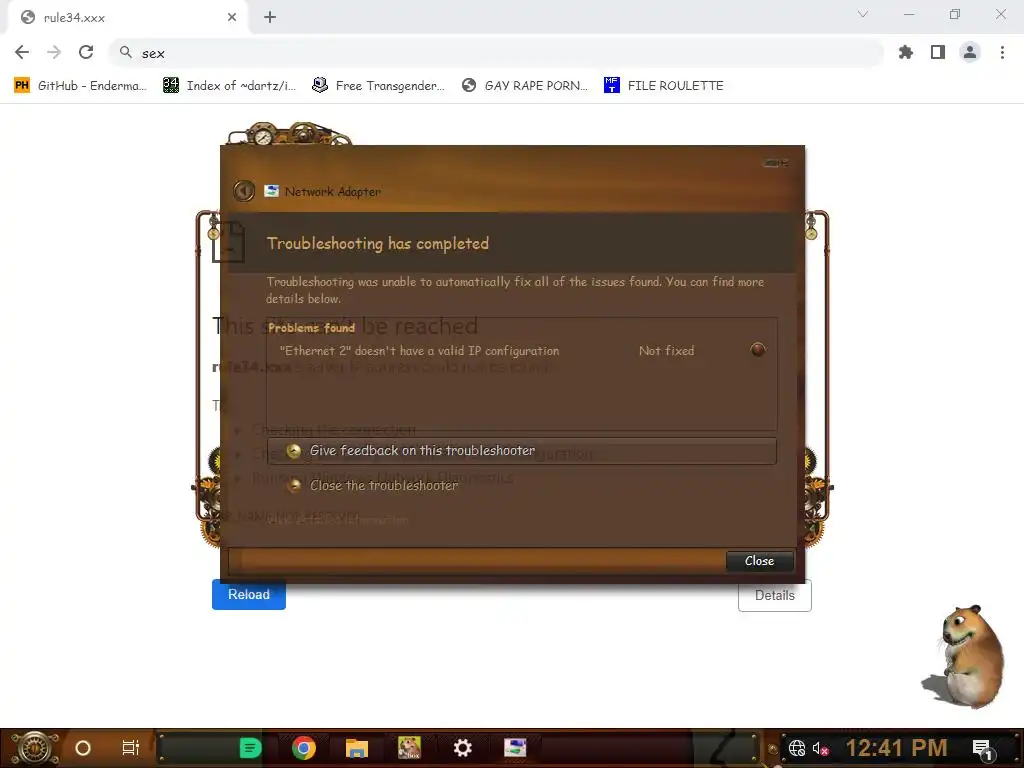Click the Not fixed status indicator icon

coord(758,349)
